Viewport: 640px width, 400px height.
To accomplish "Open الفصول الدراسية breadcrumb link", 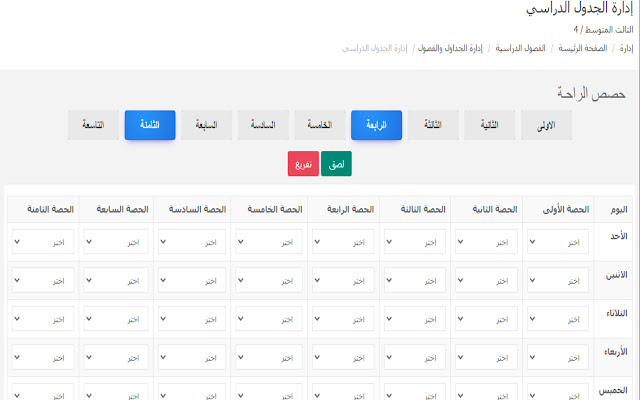I will [x=520, y=49].
